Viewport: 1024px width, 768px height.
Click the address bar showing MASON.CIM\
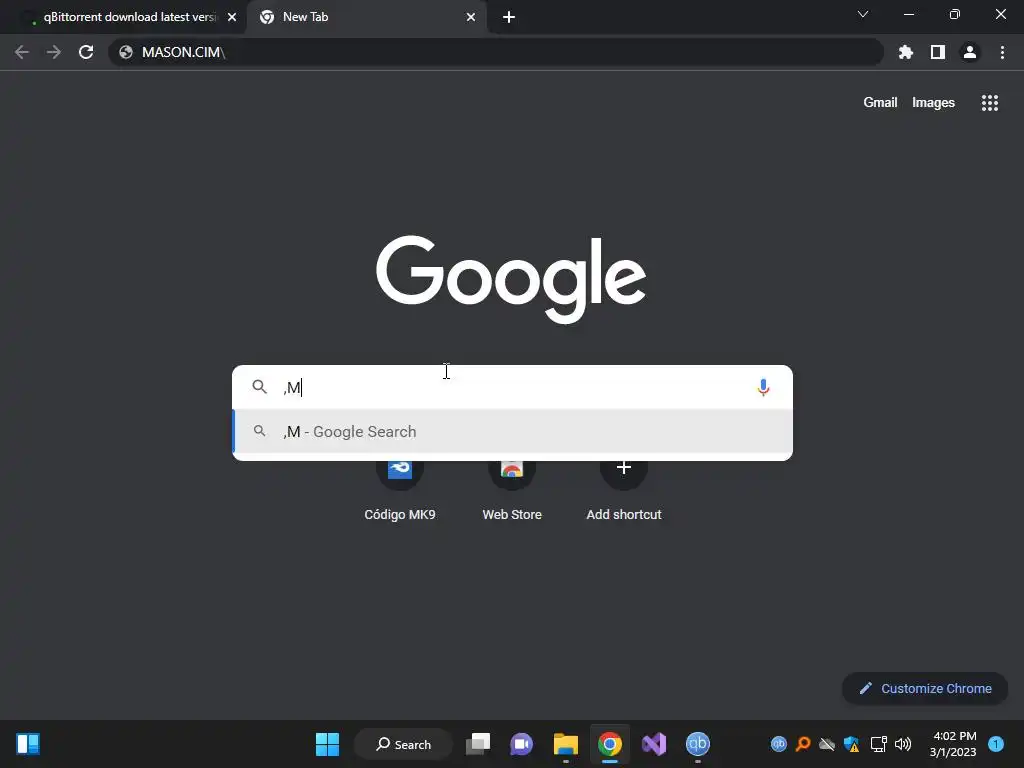[x=496, y=52]
